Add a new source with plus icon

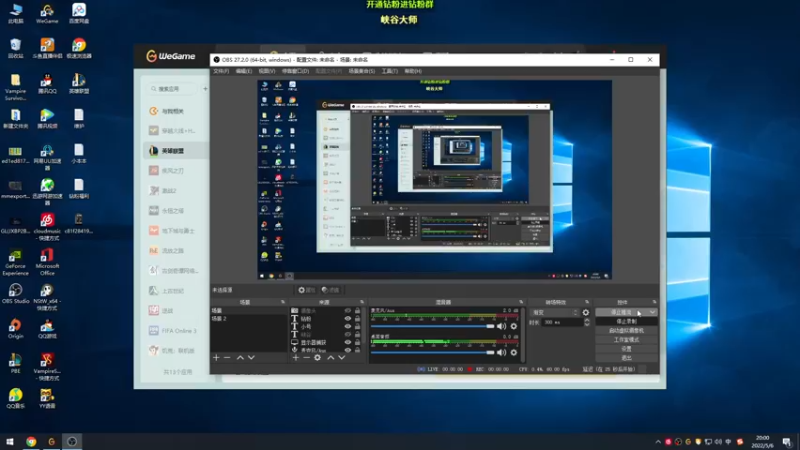click(295, 358)
